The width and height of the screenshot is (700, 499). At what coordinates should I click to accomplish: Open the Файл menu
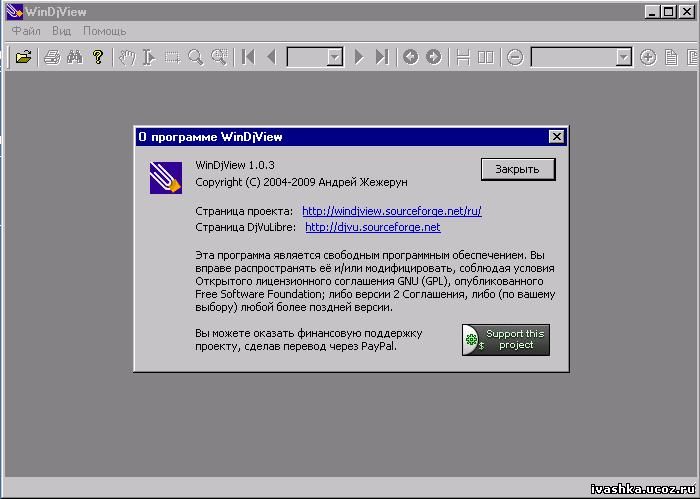click(26, 31)
